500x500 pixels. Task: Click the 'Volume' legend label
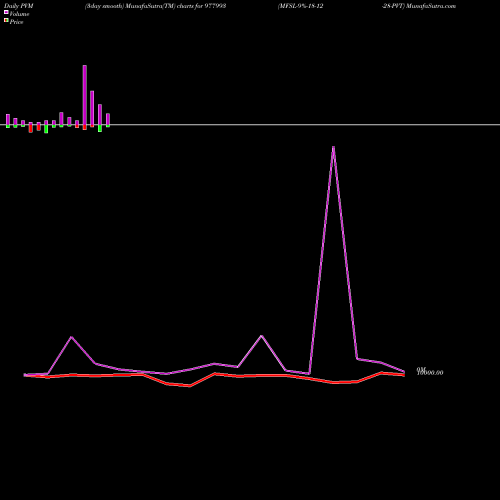pos(19,14)
